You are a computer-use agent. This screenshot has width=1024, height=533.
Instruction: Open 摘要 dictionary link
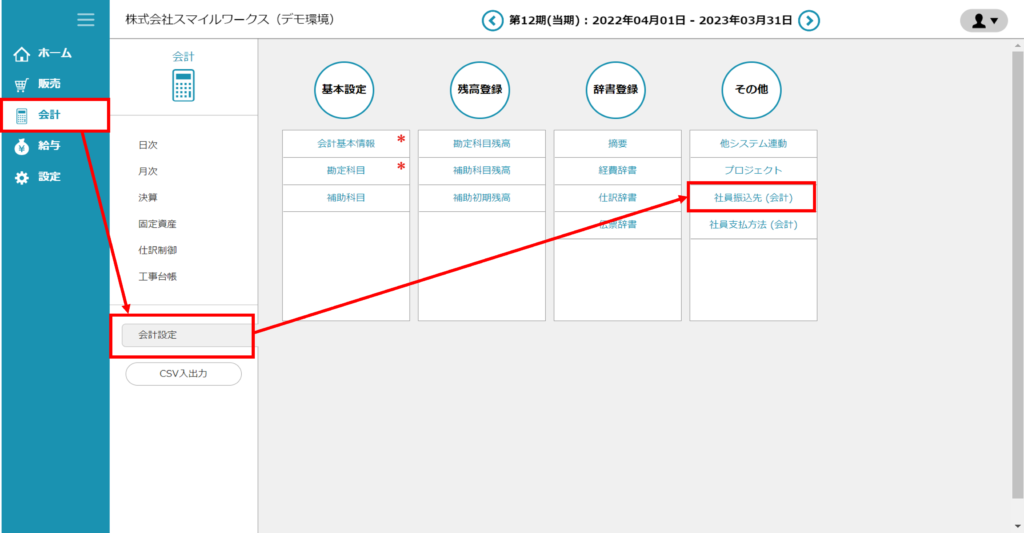click(618, 144)
